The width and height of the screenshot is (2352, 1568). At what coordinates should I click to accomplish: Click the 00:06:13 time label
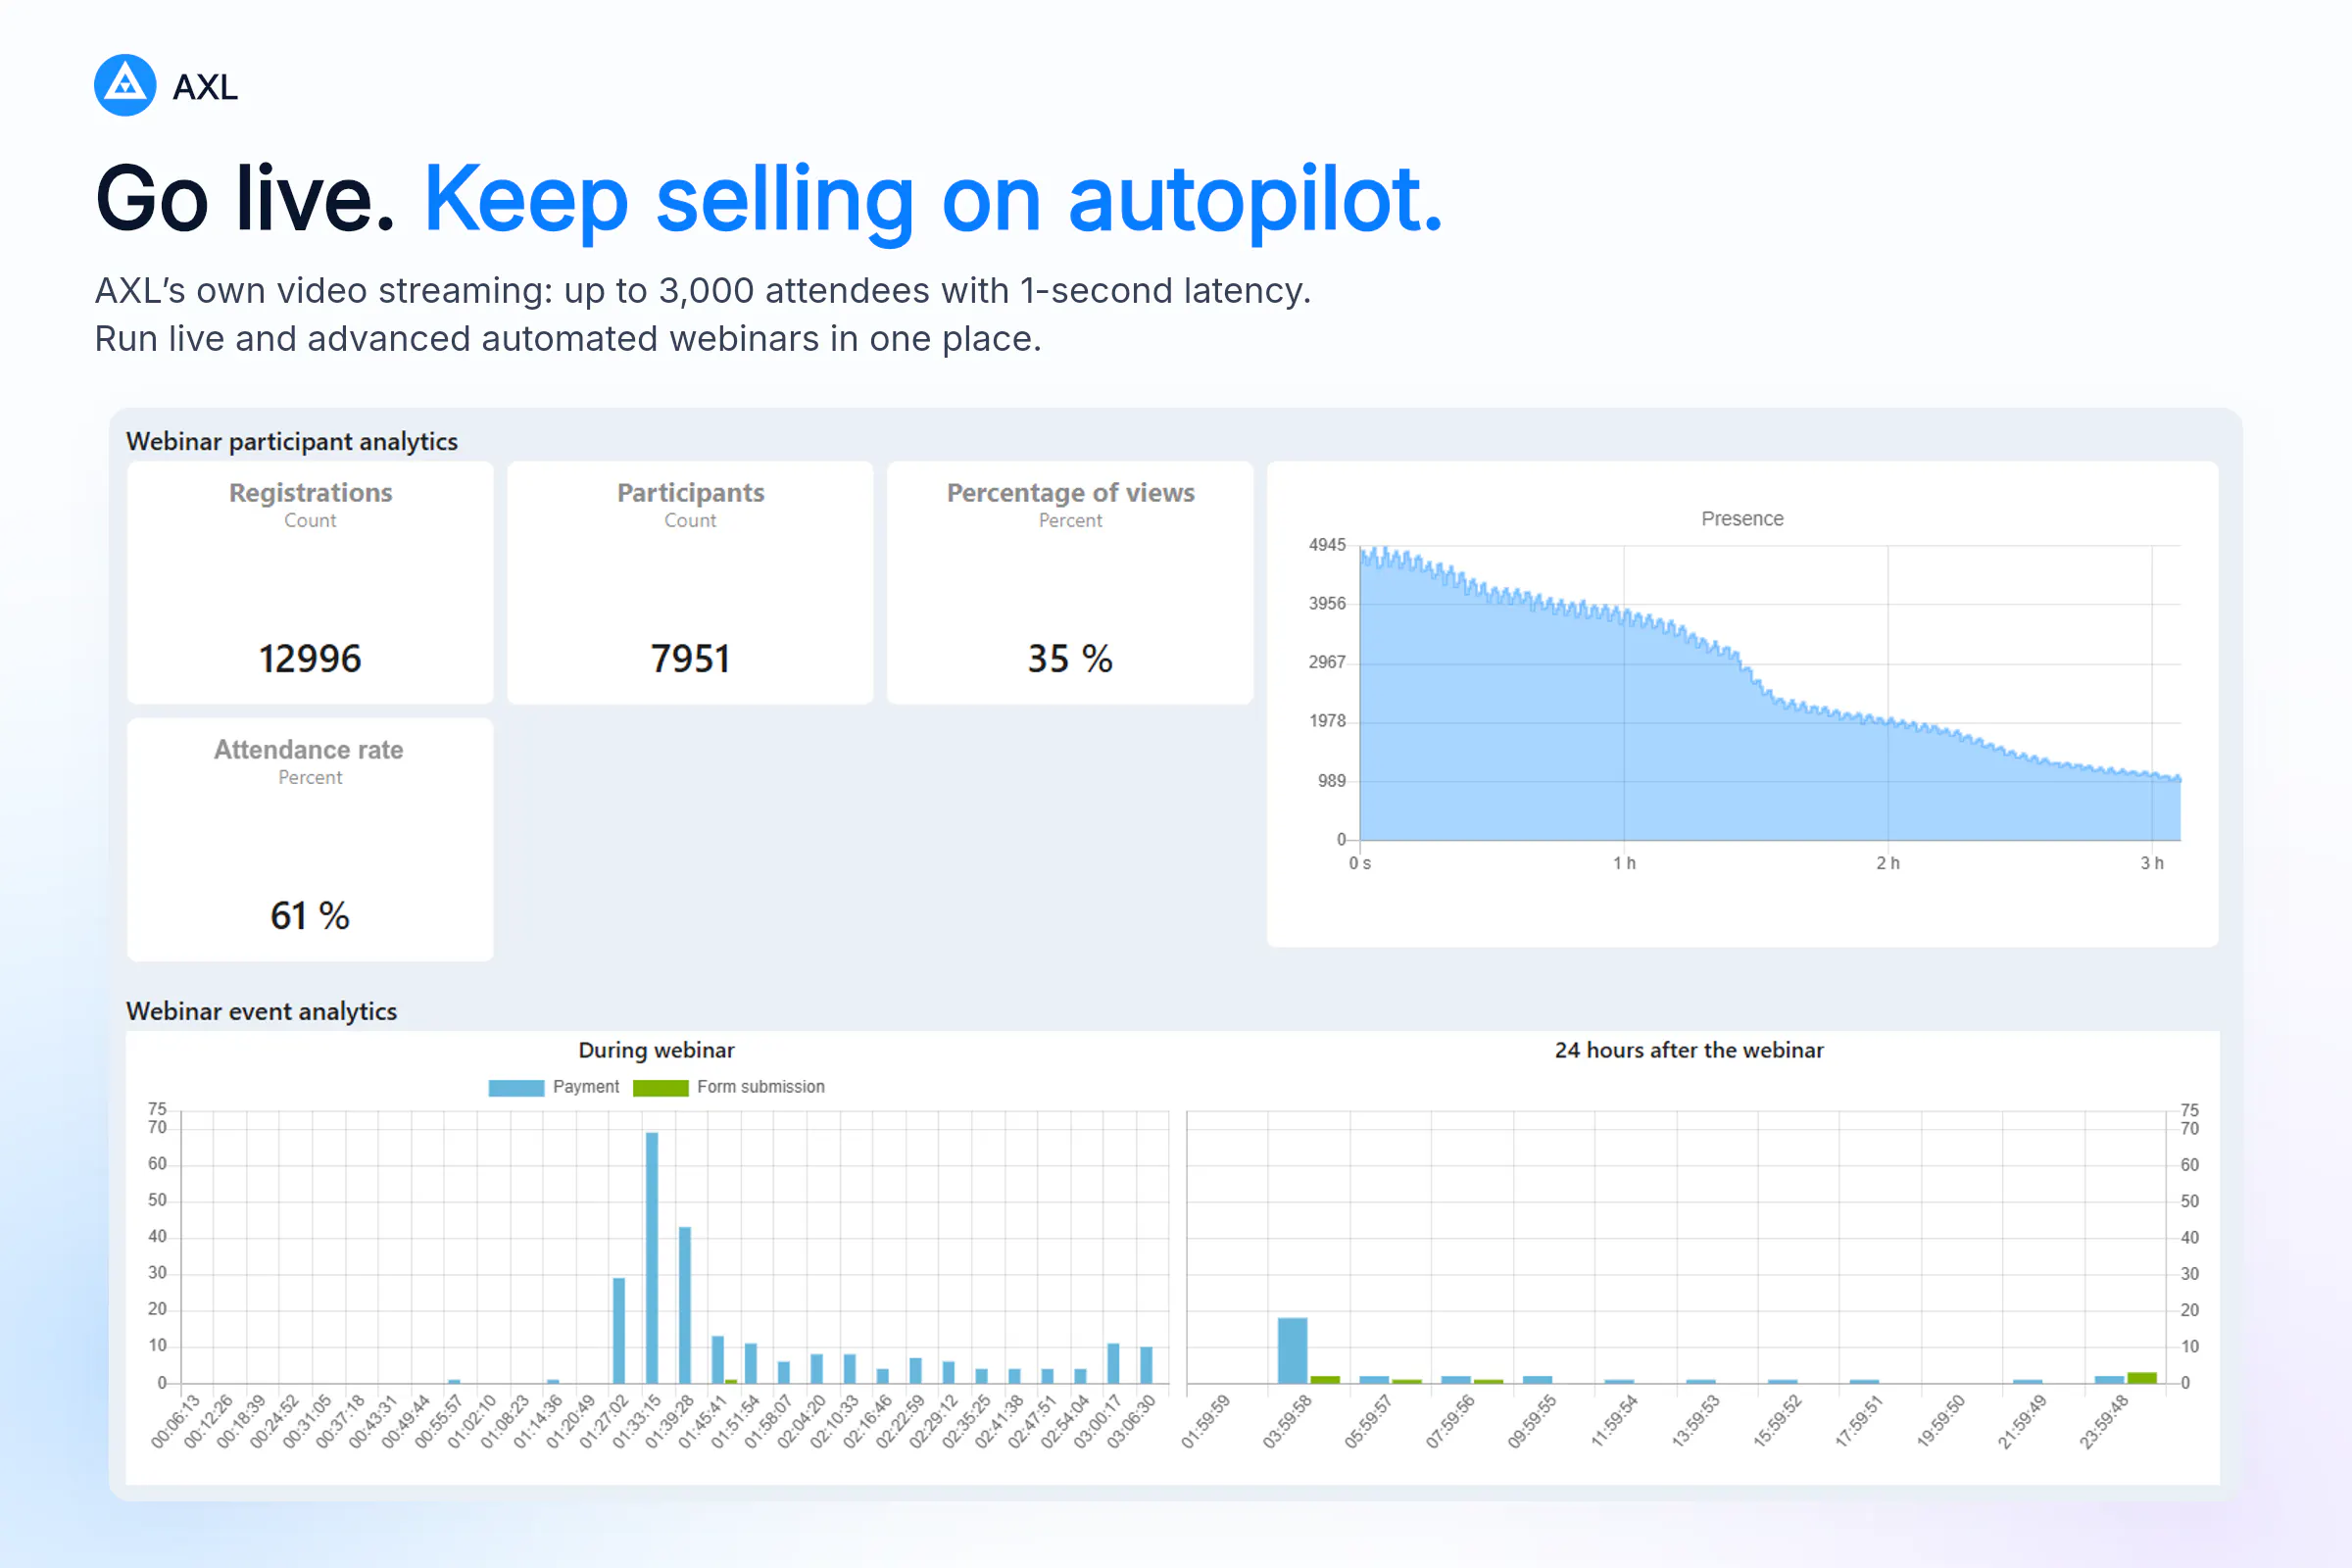coord(176,1421)
